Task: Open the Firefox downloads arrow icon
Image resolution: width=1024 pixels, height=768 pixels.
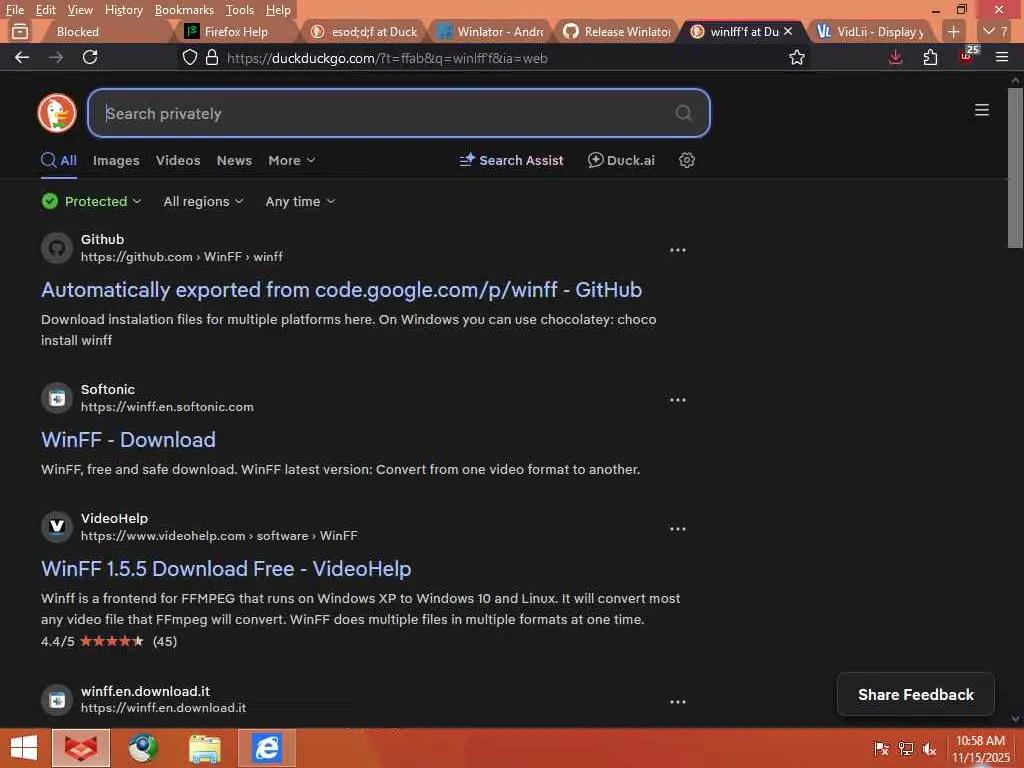Action: 895,57
